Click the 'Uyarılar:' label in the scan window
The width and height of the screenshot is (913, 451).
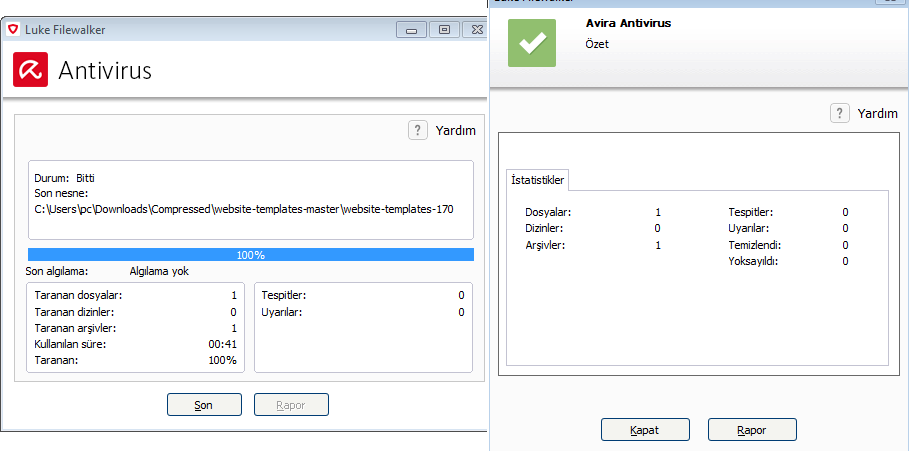click(282, 312)
